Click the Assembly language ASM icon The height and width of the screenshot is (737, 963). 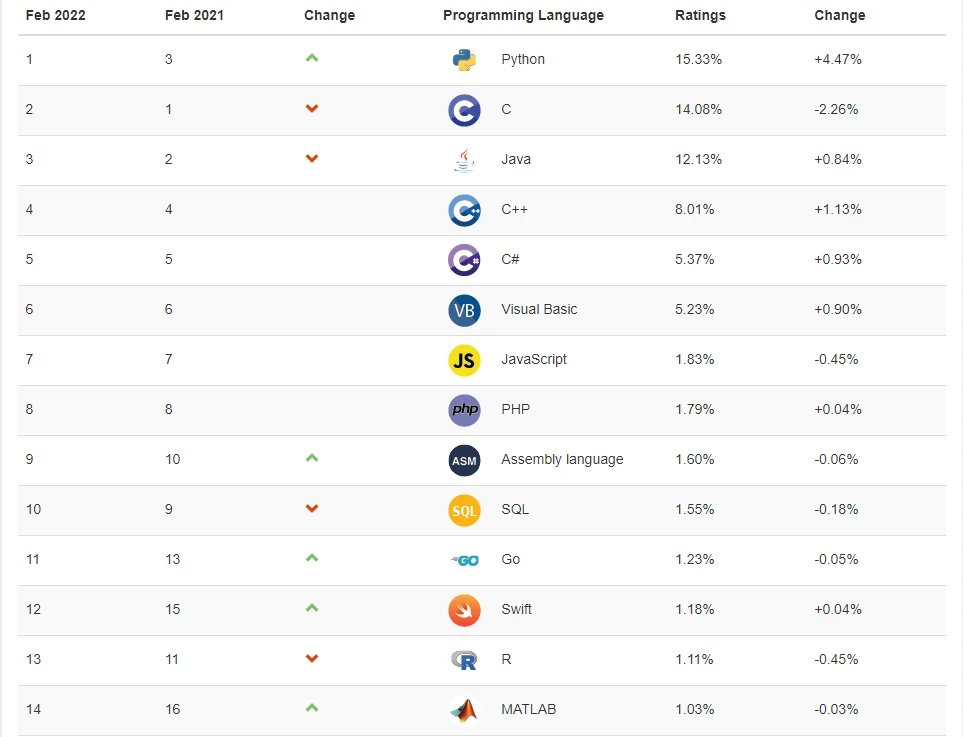464,460
